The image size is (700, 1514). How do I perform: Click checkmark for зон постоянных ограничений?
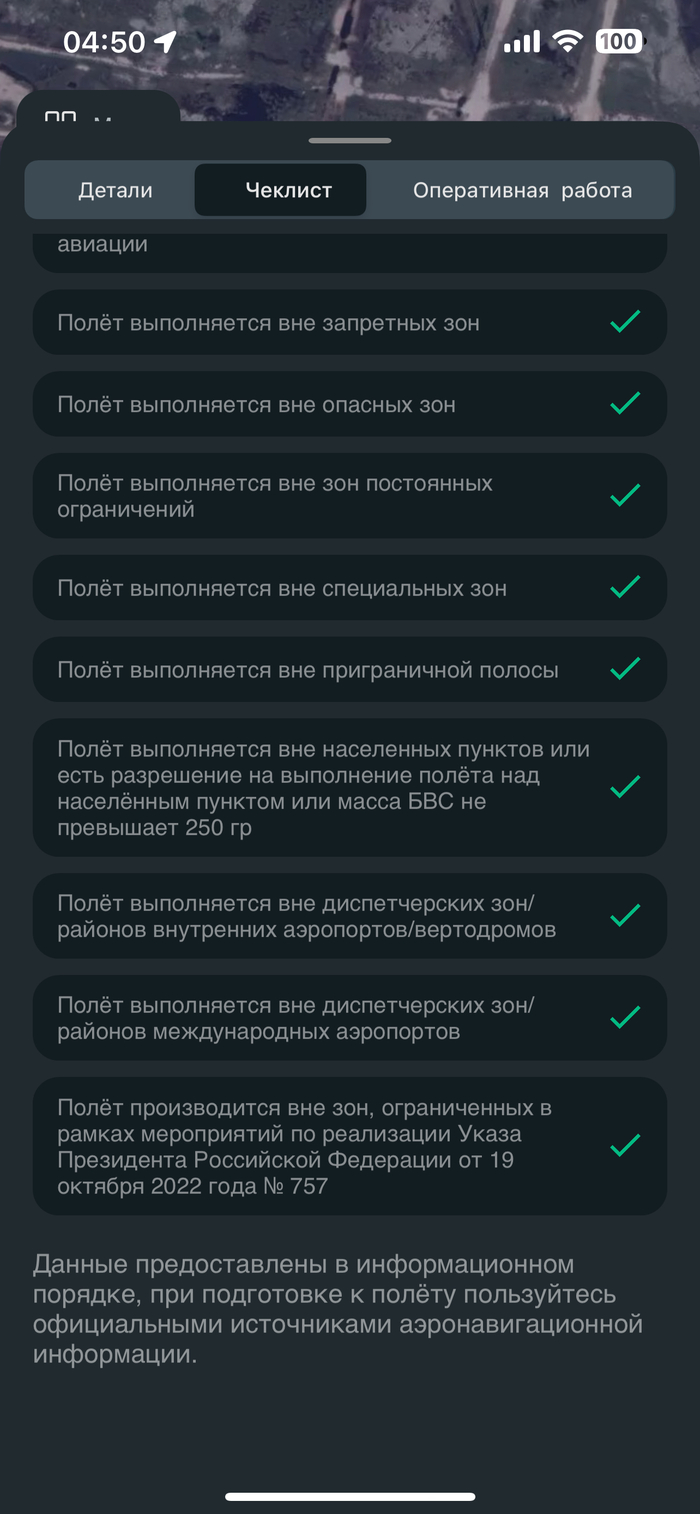625,495
